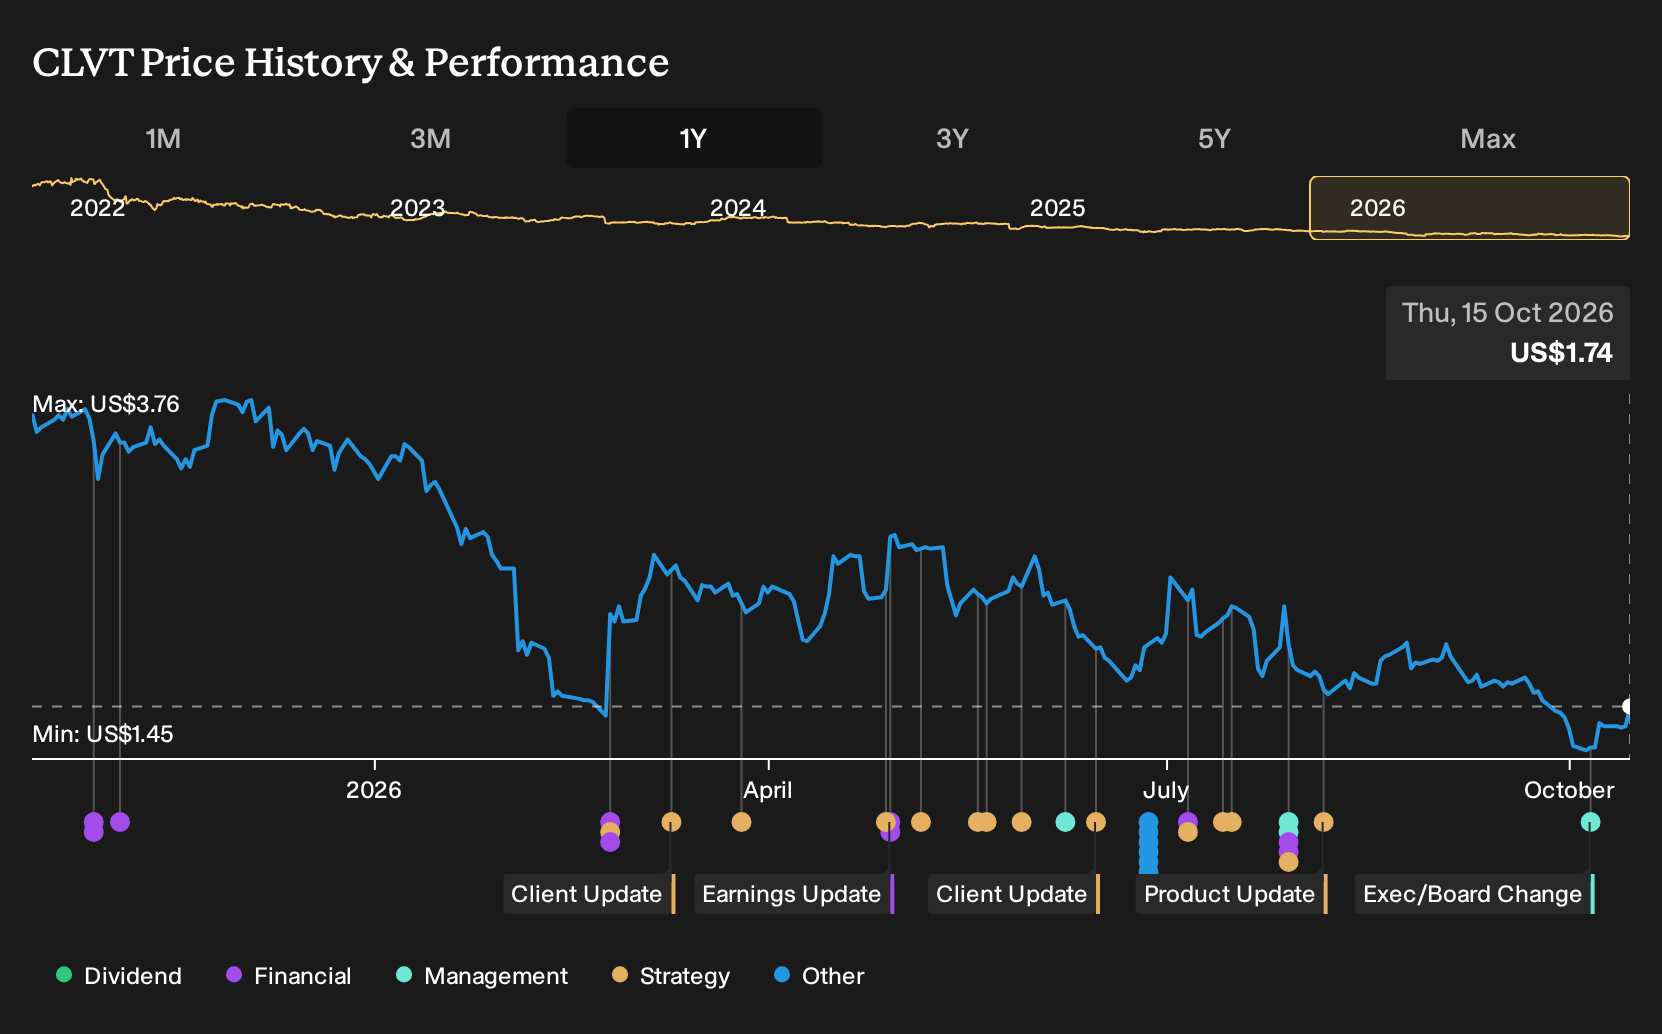
Task: Open the Earnings Update event label
Action: (x=794, y=894)
